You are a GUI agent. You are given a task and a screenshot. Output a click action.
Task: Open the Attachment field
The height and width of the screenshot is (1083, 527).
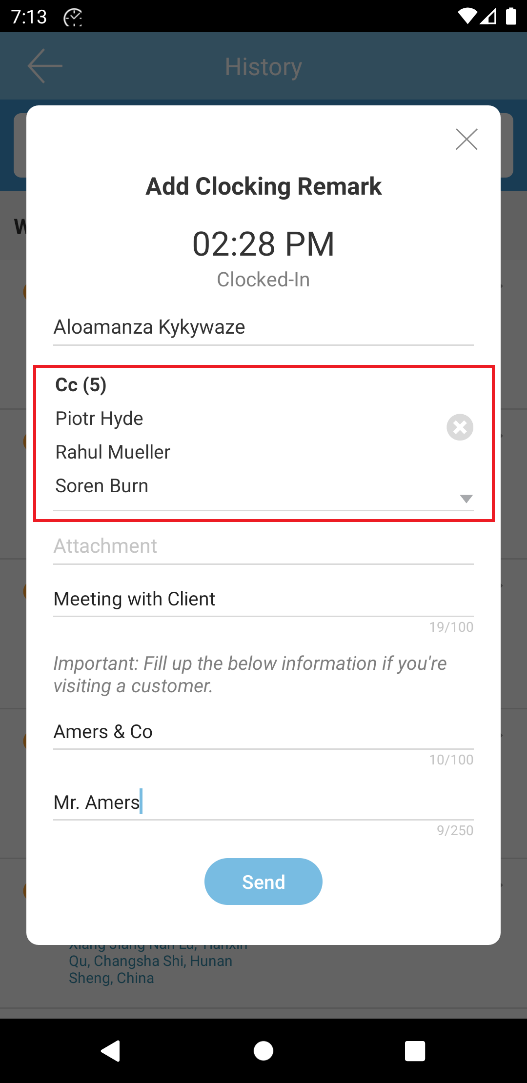point(263,546)
